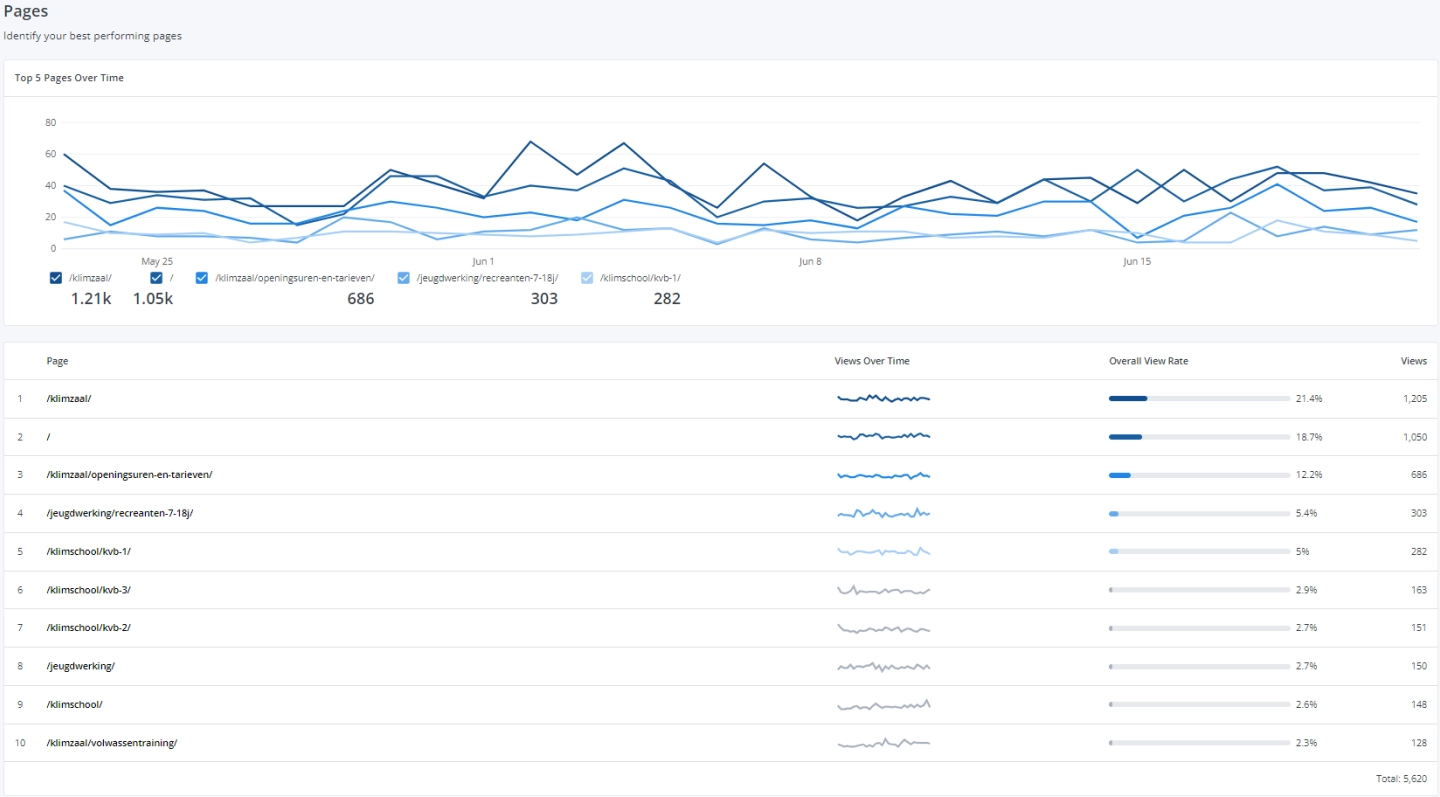Screen dimensions: 1440x797
Task: Toggle the /klimschool/kvb-1/ legend checkbox
Action: [x=587, y=278]
